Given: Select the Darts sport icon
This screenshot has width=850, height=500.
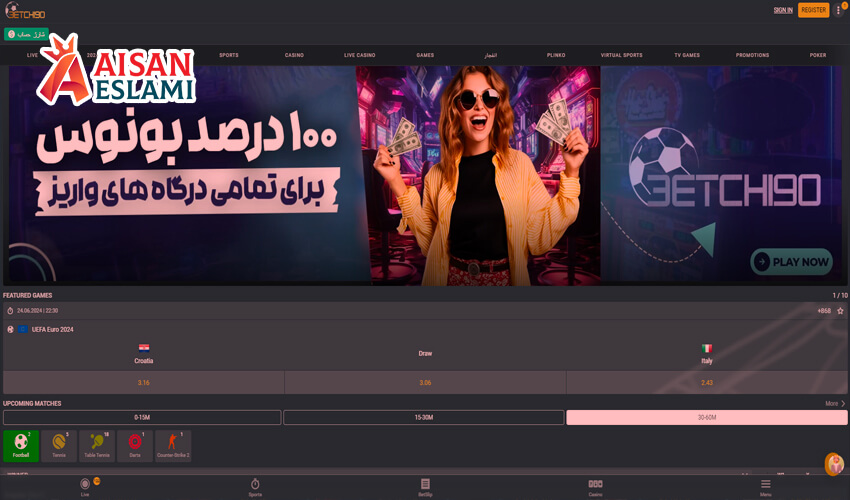Looking at the screenshot, I should (x=135, y=446).
